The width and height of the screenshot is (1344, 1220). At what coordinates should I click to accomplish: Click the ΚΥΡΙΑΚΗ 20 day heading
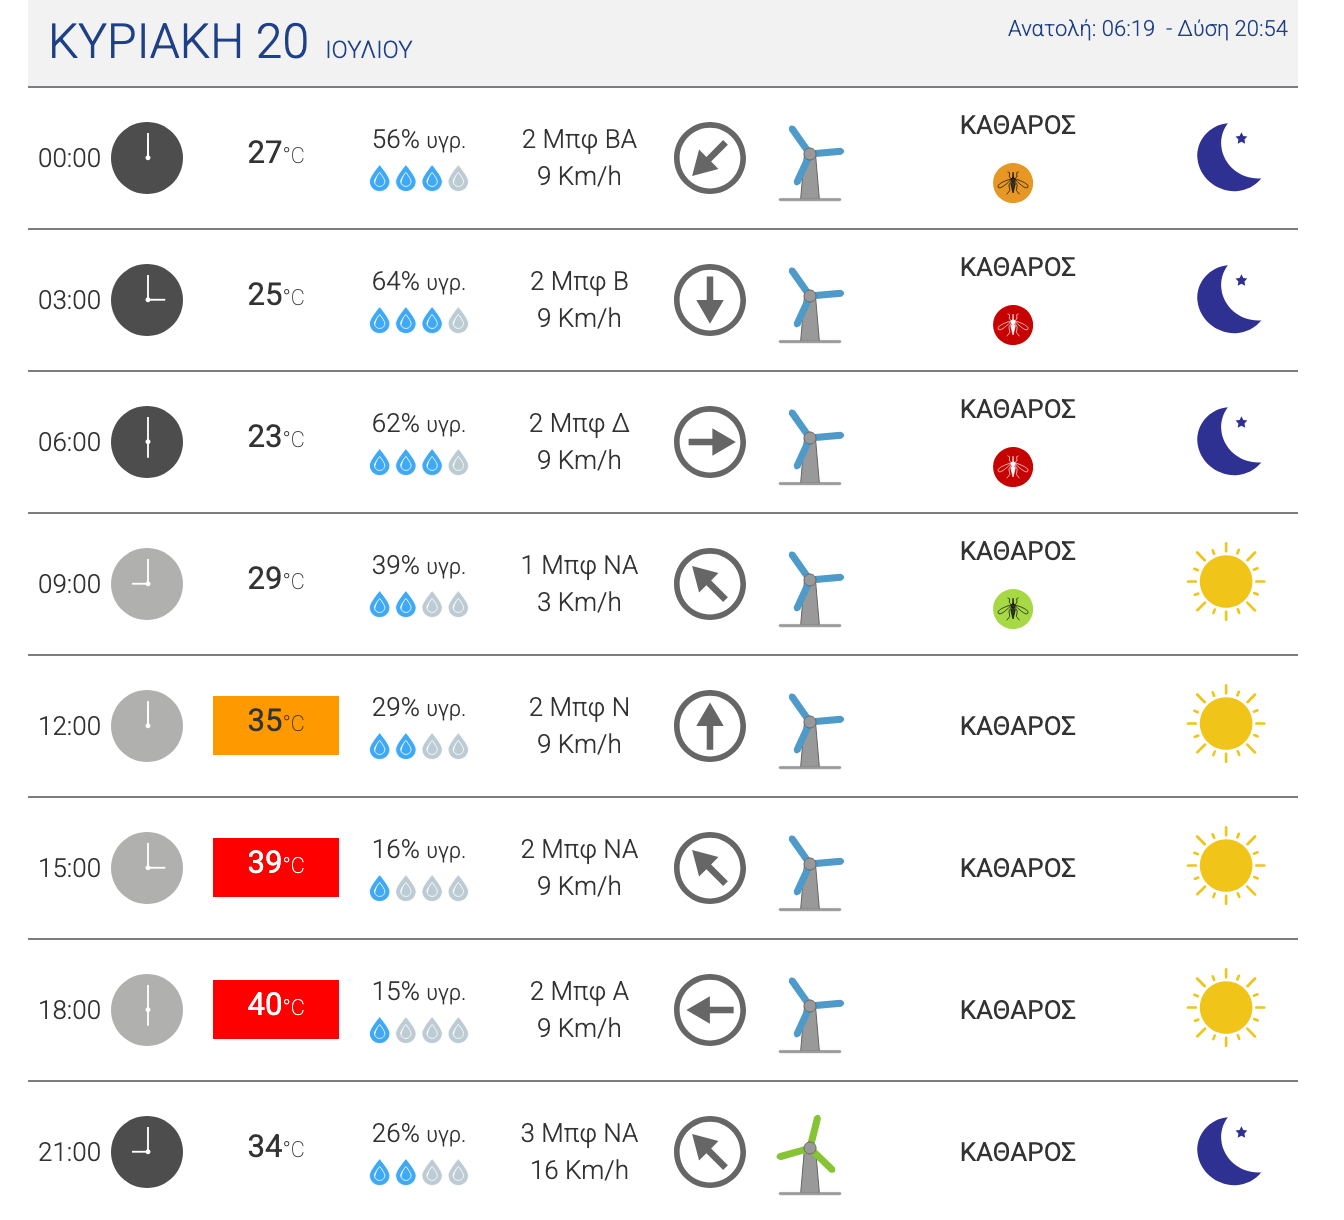tap(178, 42)
